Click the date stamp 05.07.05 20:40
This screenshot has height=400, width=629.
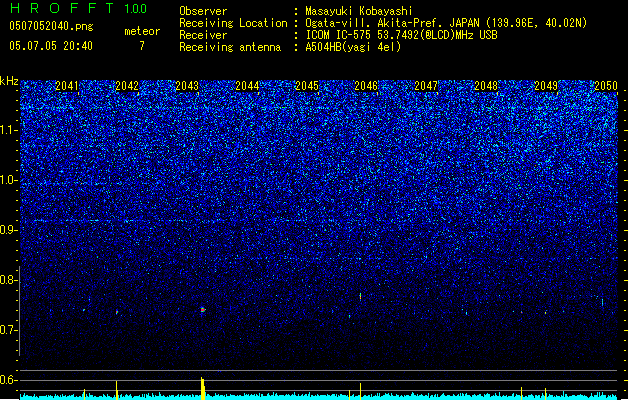click(x=51, y=46)
